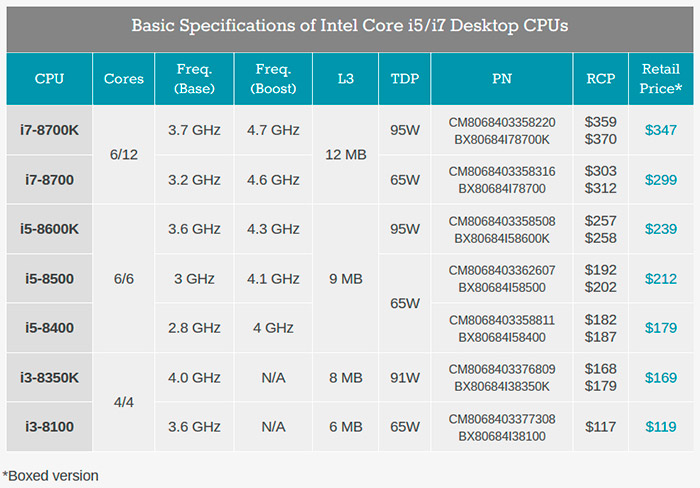This screenshot has width=700, height=488.
Task: Select the Freq. (Boost) column header
Action: 273,79
